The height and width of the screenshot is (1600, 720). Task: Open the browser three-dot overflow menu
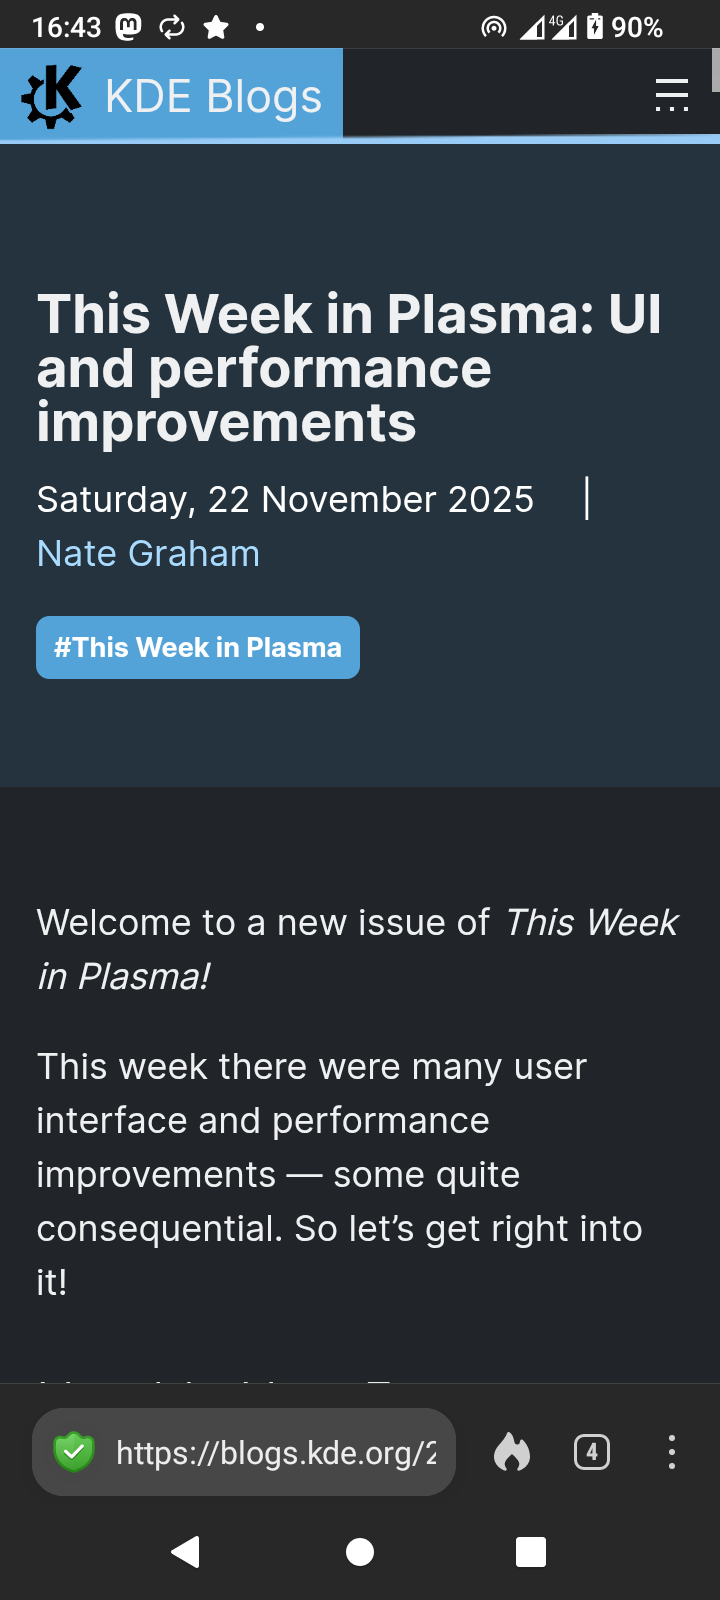(x=672, y=1452)
